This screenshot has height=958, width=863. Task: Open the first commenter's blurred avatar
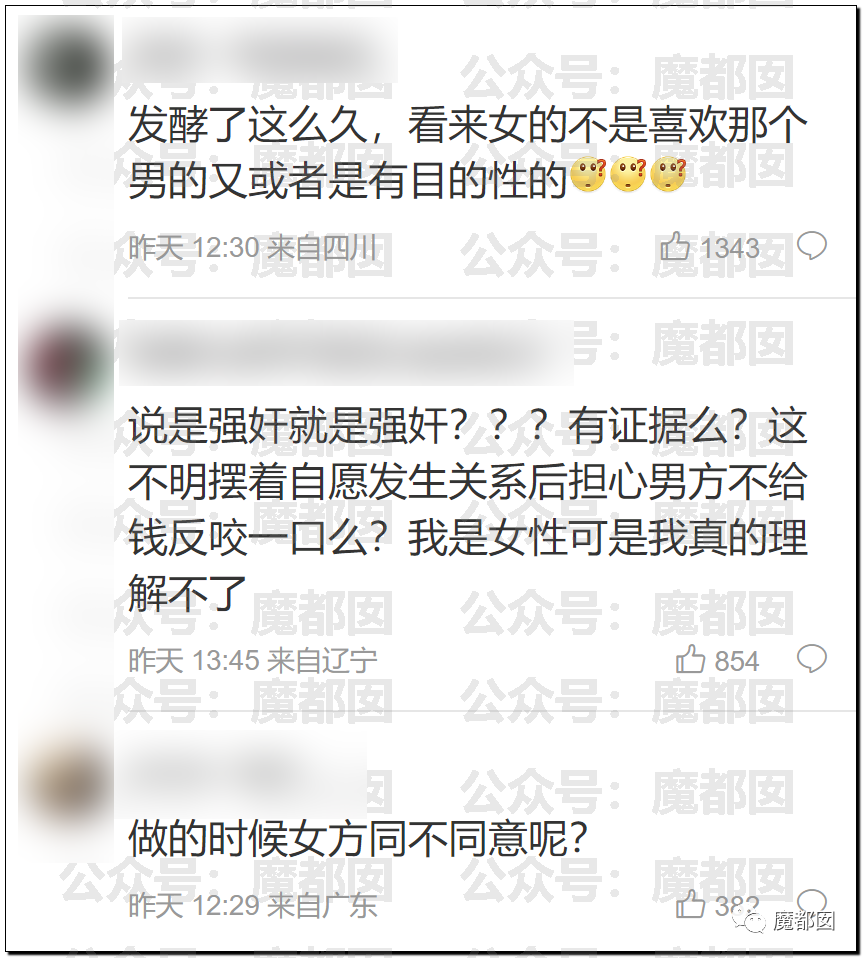64,69
